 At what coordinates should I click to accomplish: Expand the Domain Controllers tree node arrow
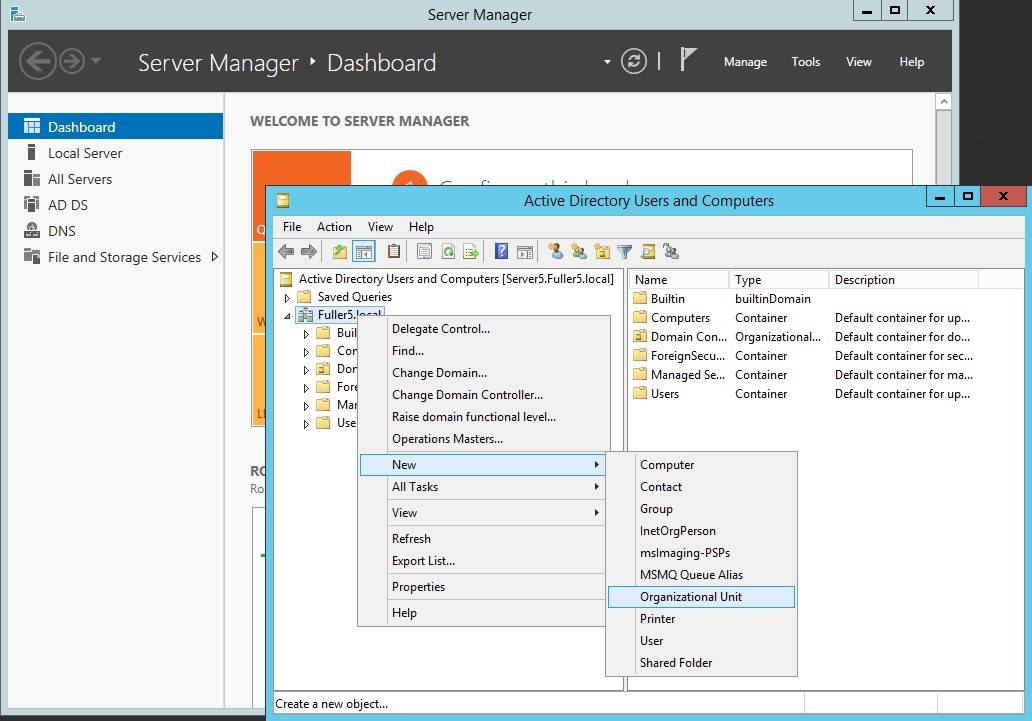[306, 371]
